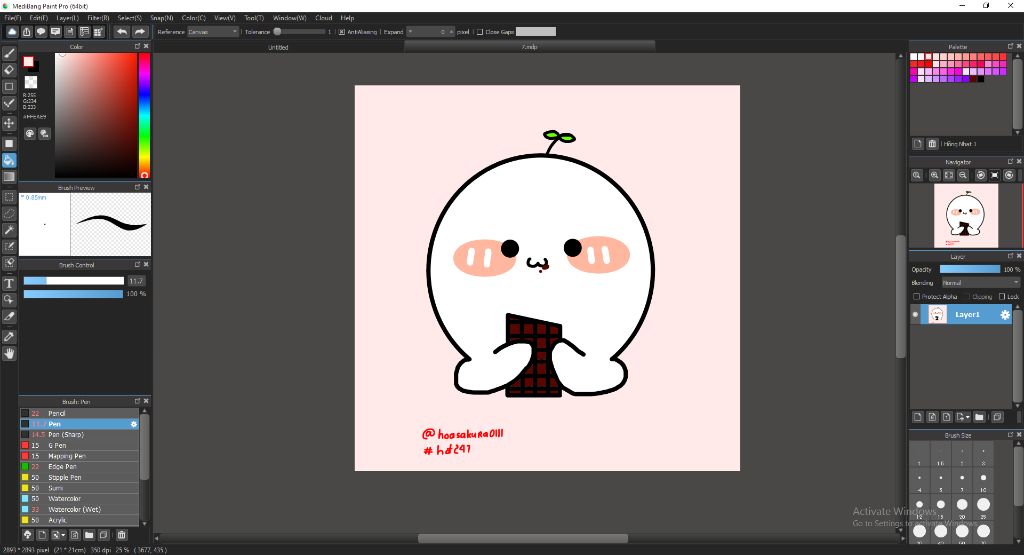Enable Protect Alpha checkbox
1024x555 pixels.
click(916, 297)
